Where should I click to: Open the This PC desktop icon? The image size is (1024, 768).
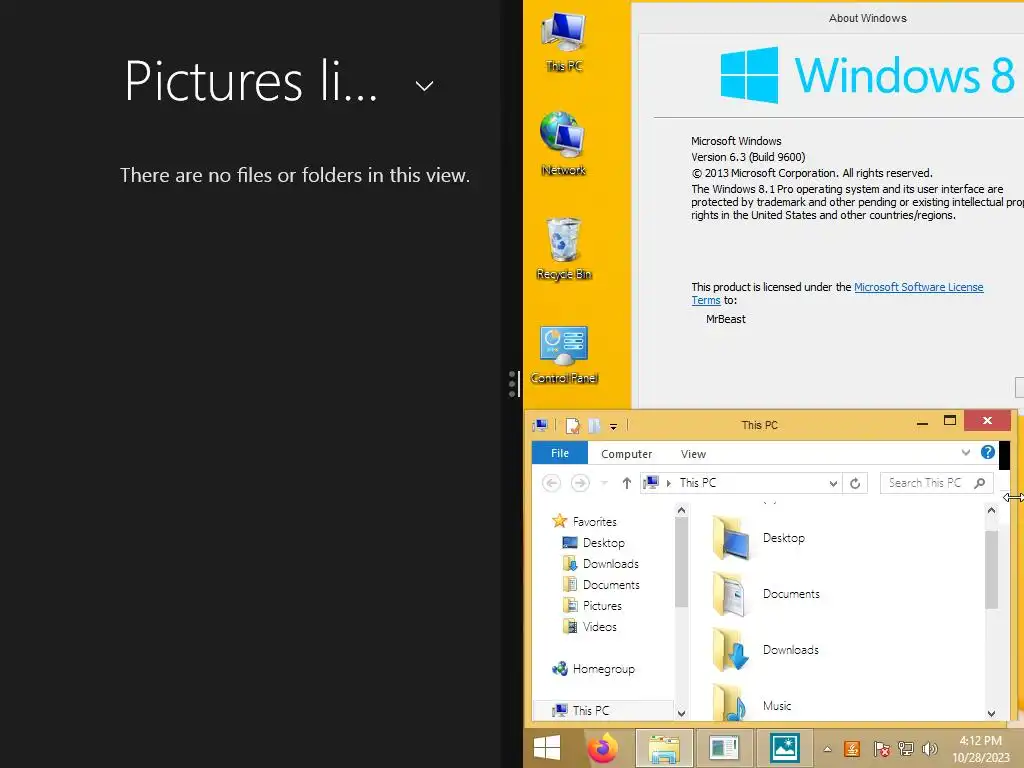(x=564, y=42)
